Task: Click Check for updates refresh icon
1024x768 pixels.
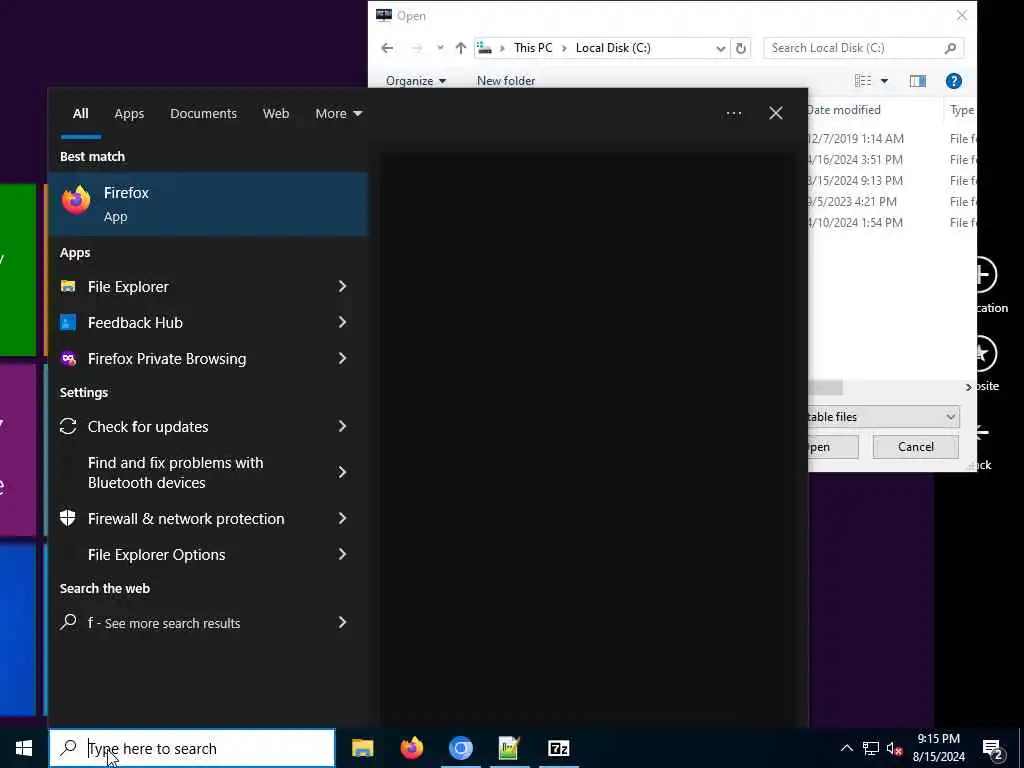Action: coord(68,426)
